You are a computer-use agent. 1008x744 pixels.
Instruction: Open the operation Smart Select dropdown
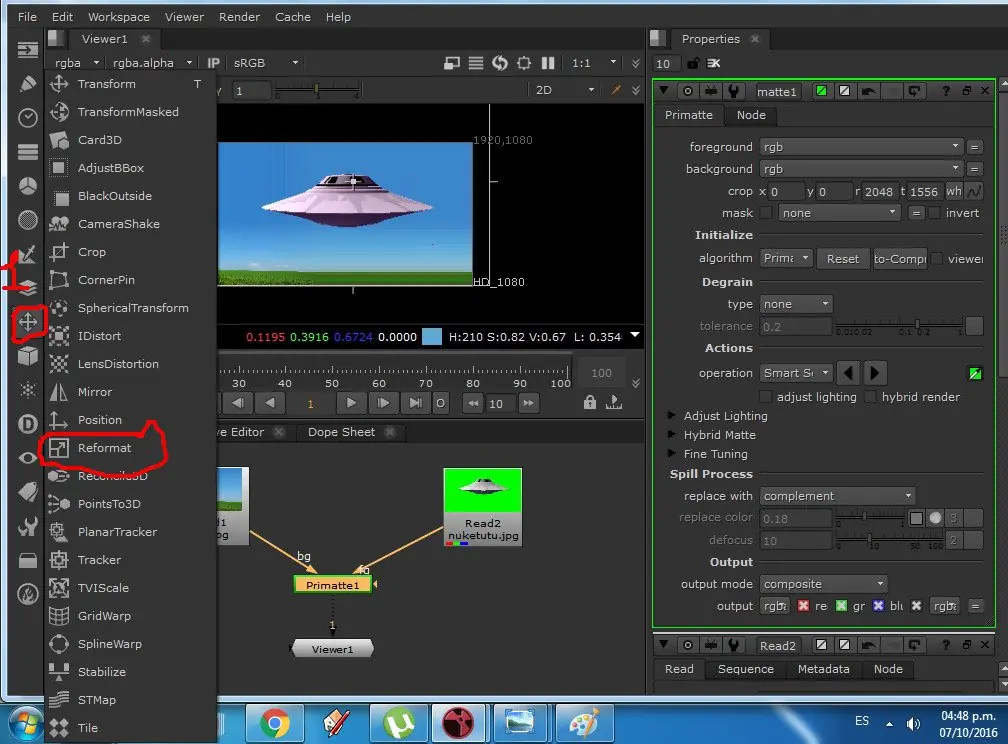coord(796,373)
